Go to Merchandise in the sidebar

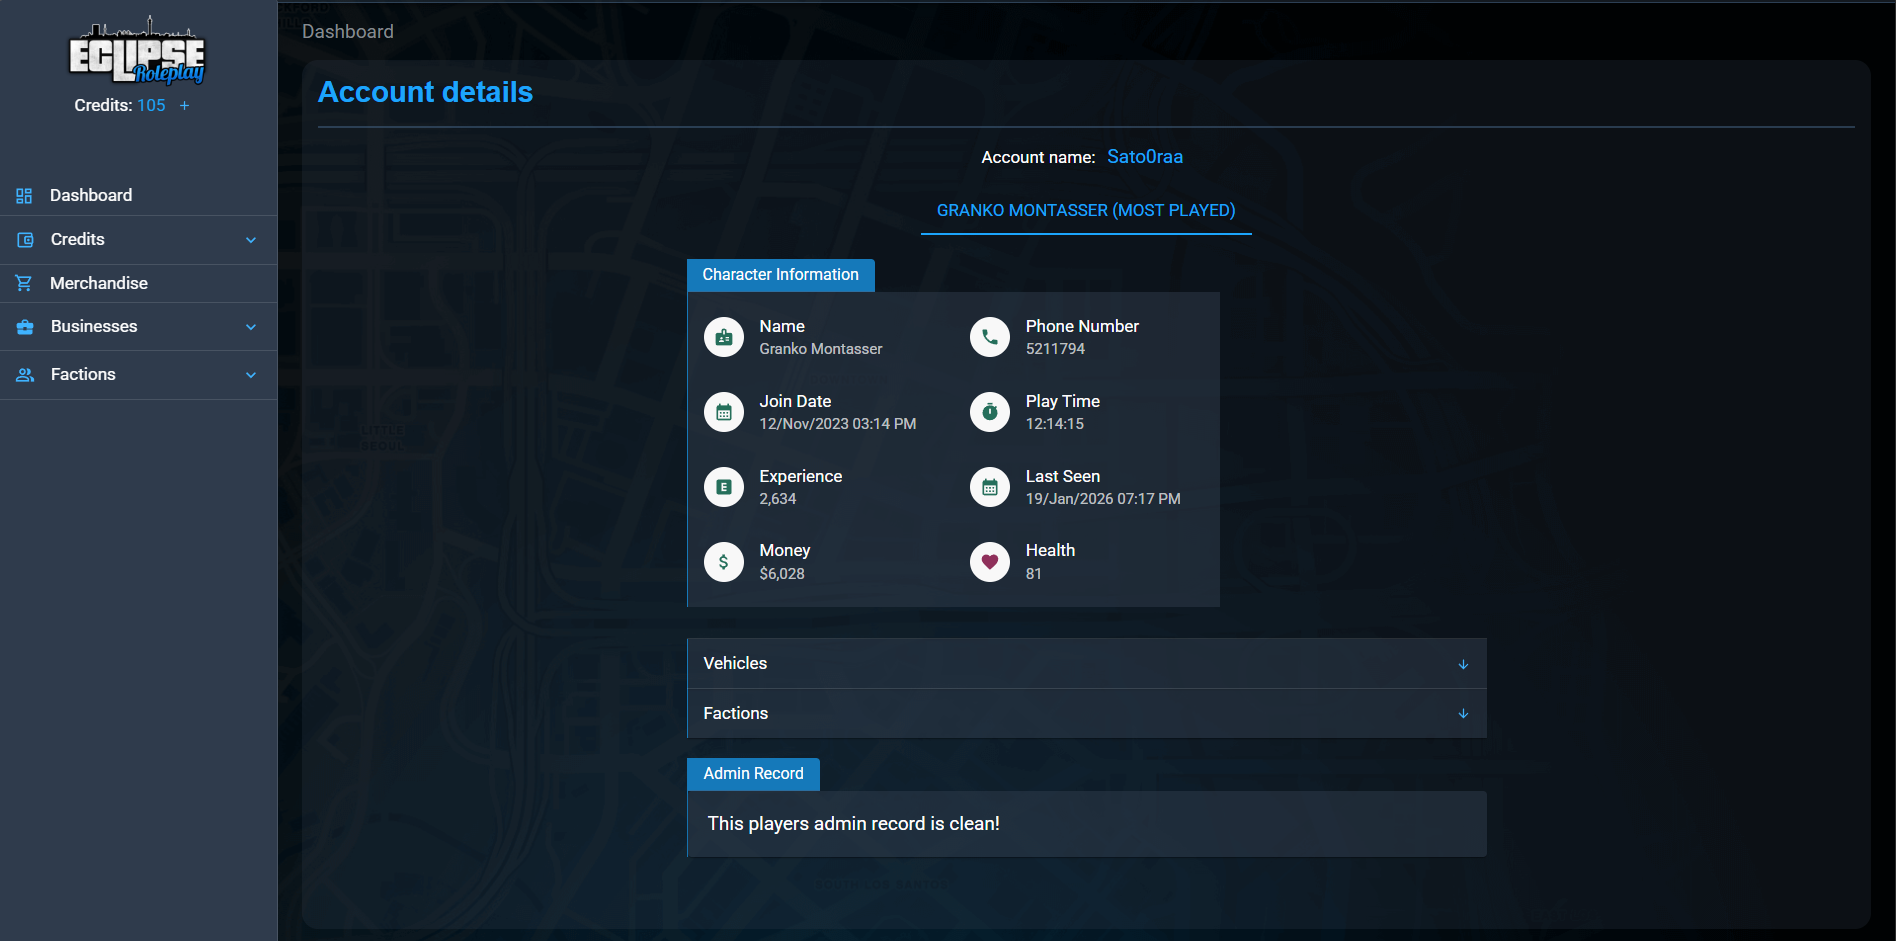coord(139,283)
